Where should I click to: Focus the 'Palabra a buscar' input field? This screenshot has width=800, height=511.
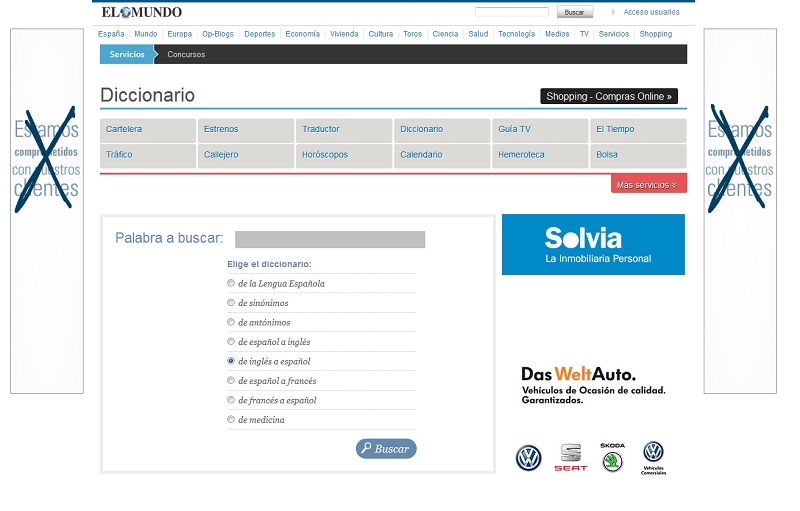pos(329,239)
